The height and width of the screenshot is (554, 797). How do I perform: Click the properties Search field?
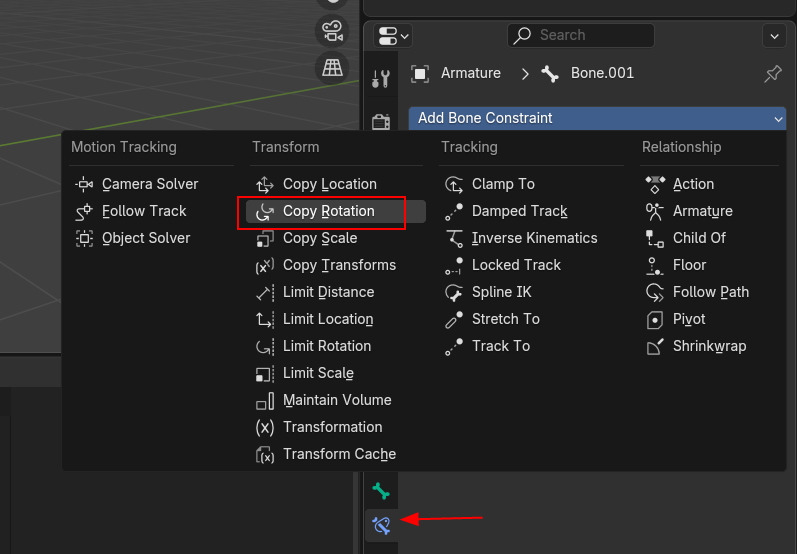click(580, 35)
